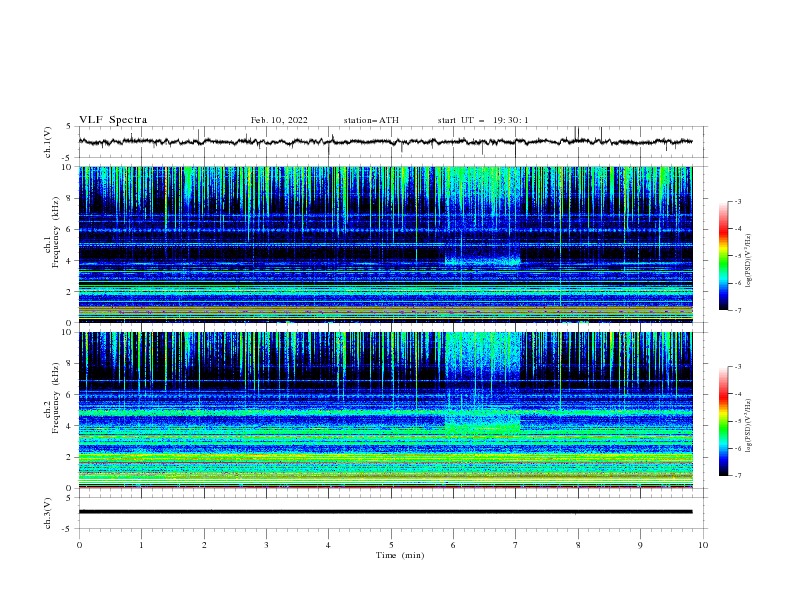792x612 pixels.
Task: Click the "VLF Spectra" title text
Action: [113, 120]
